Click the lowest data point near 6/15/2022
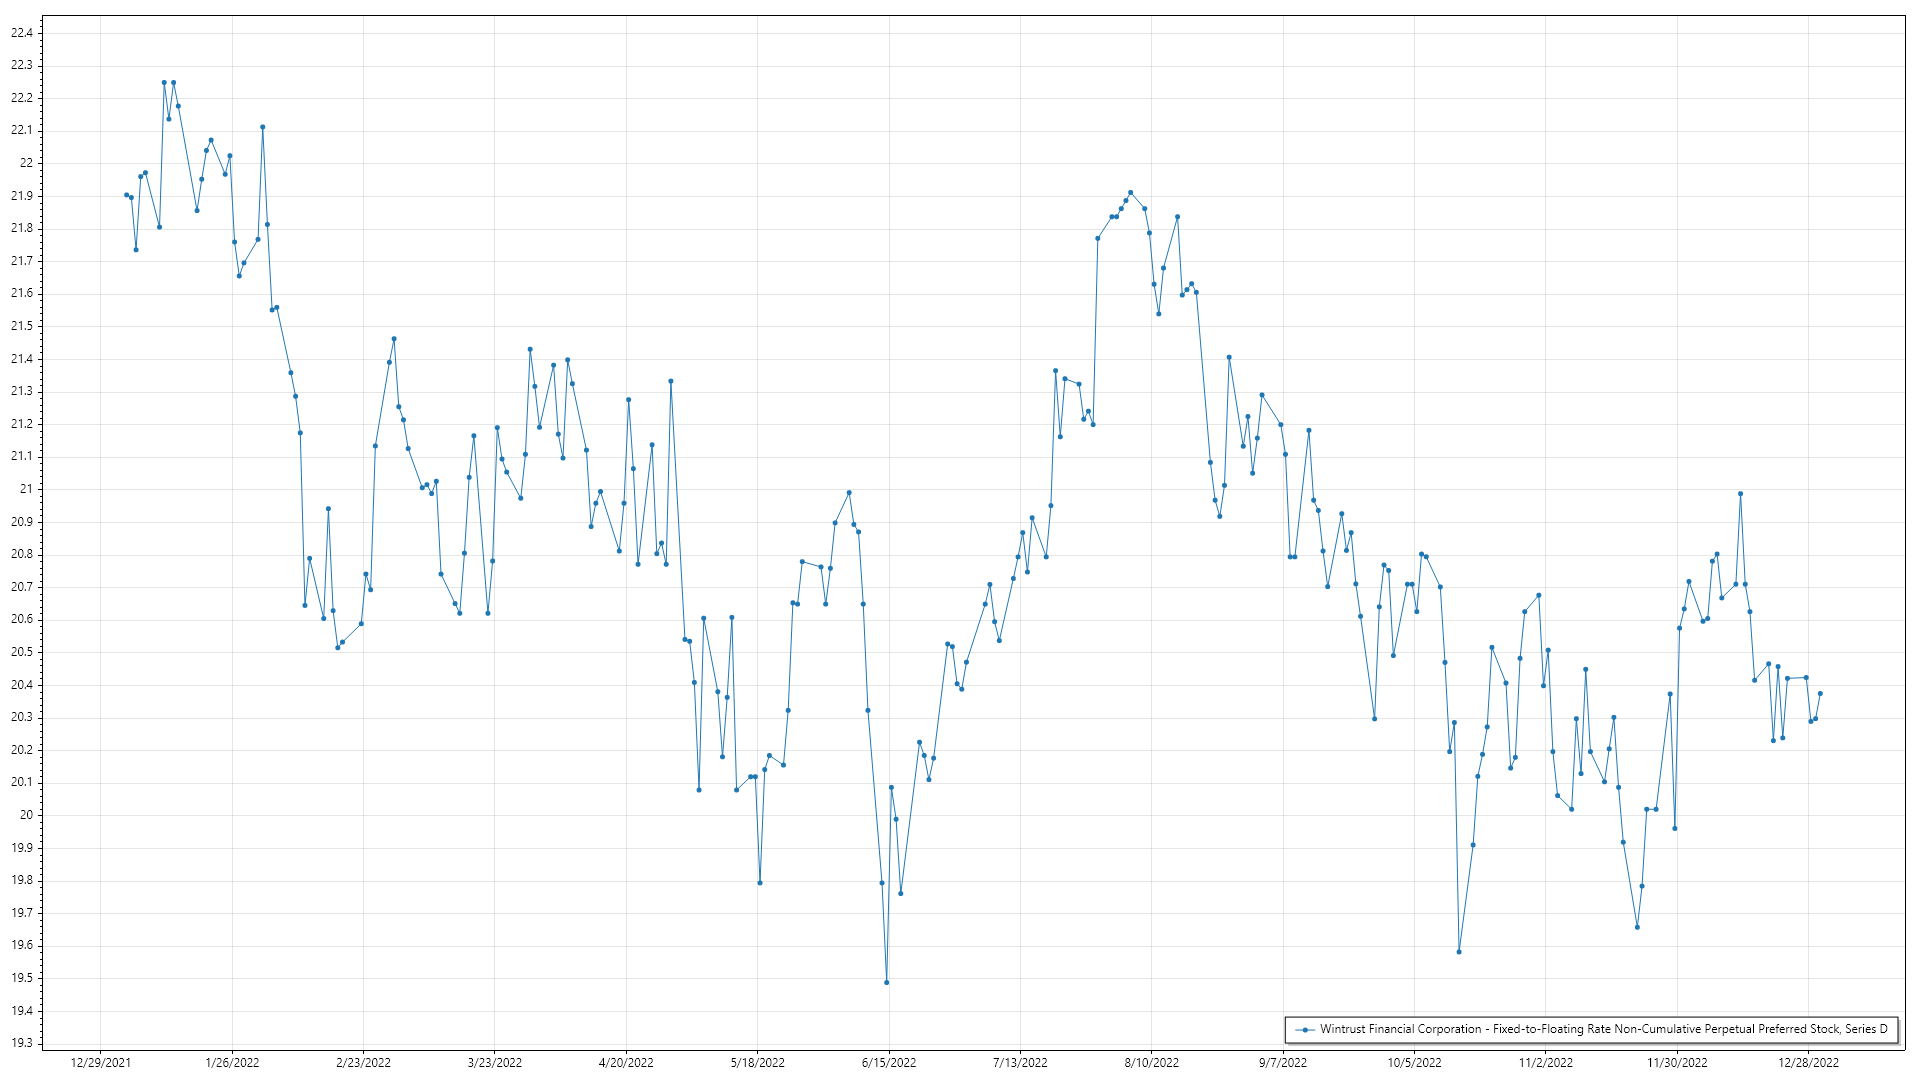The image size is (1920, 1080). tap(887, 982)
